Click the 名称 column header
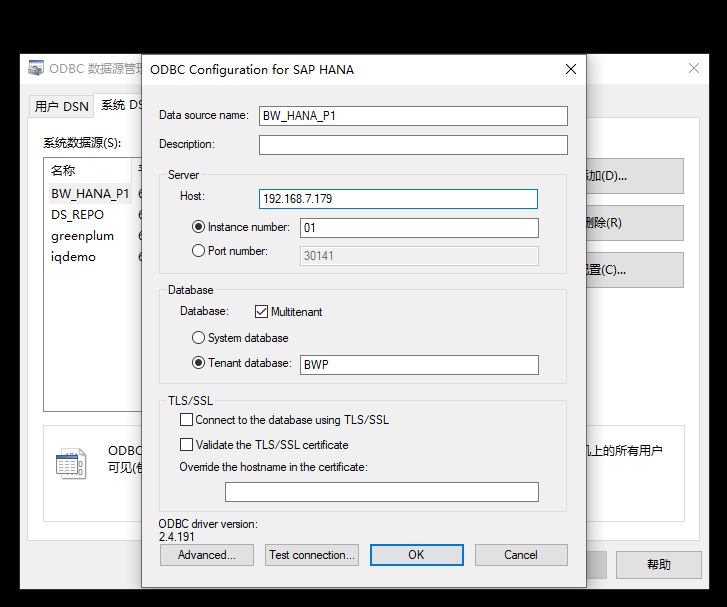Viewport: 727px width, 607px height. tap(88, 171)
